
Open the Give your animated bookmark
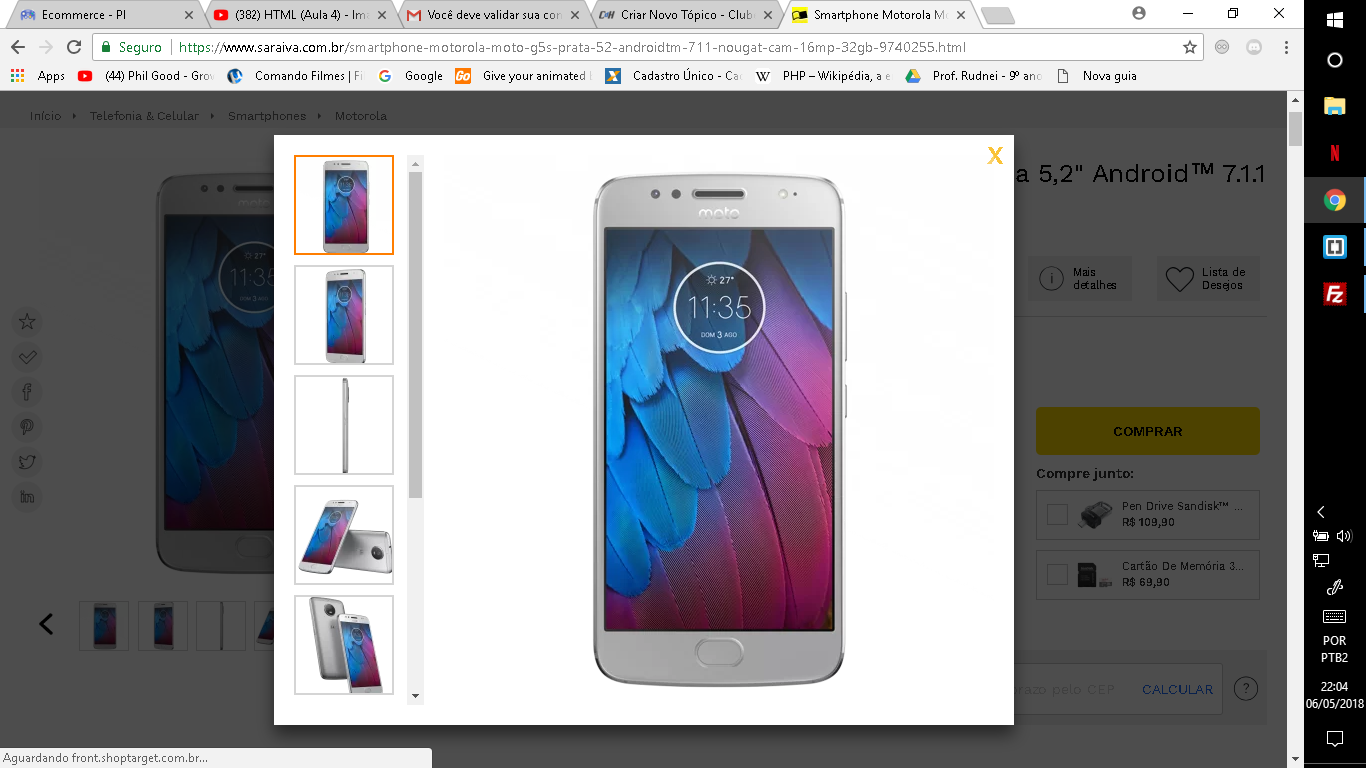pyautogui.click(x=523, y=76)
